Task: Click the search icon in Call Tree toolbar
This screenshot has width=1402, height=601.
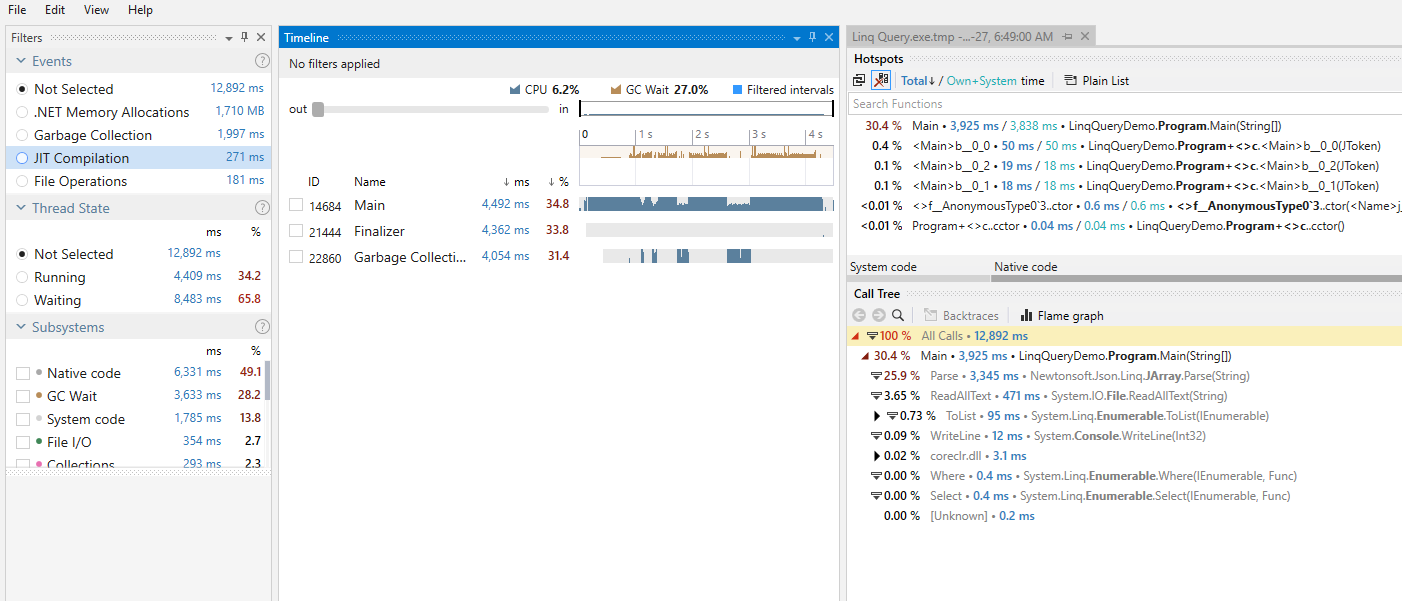Action: coord(897,315)
